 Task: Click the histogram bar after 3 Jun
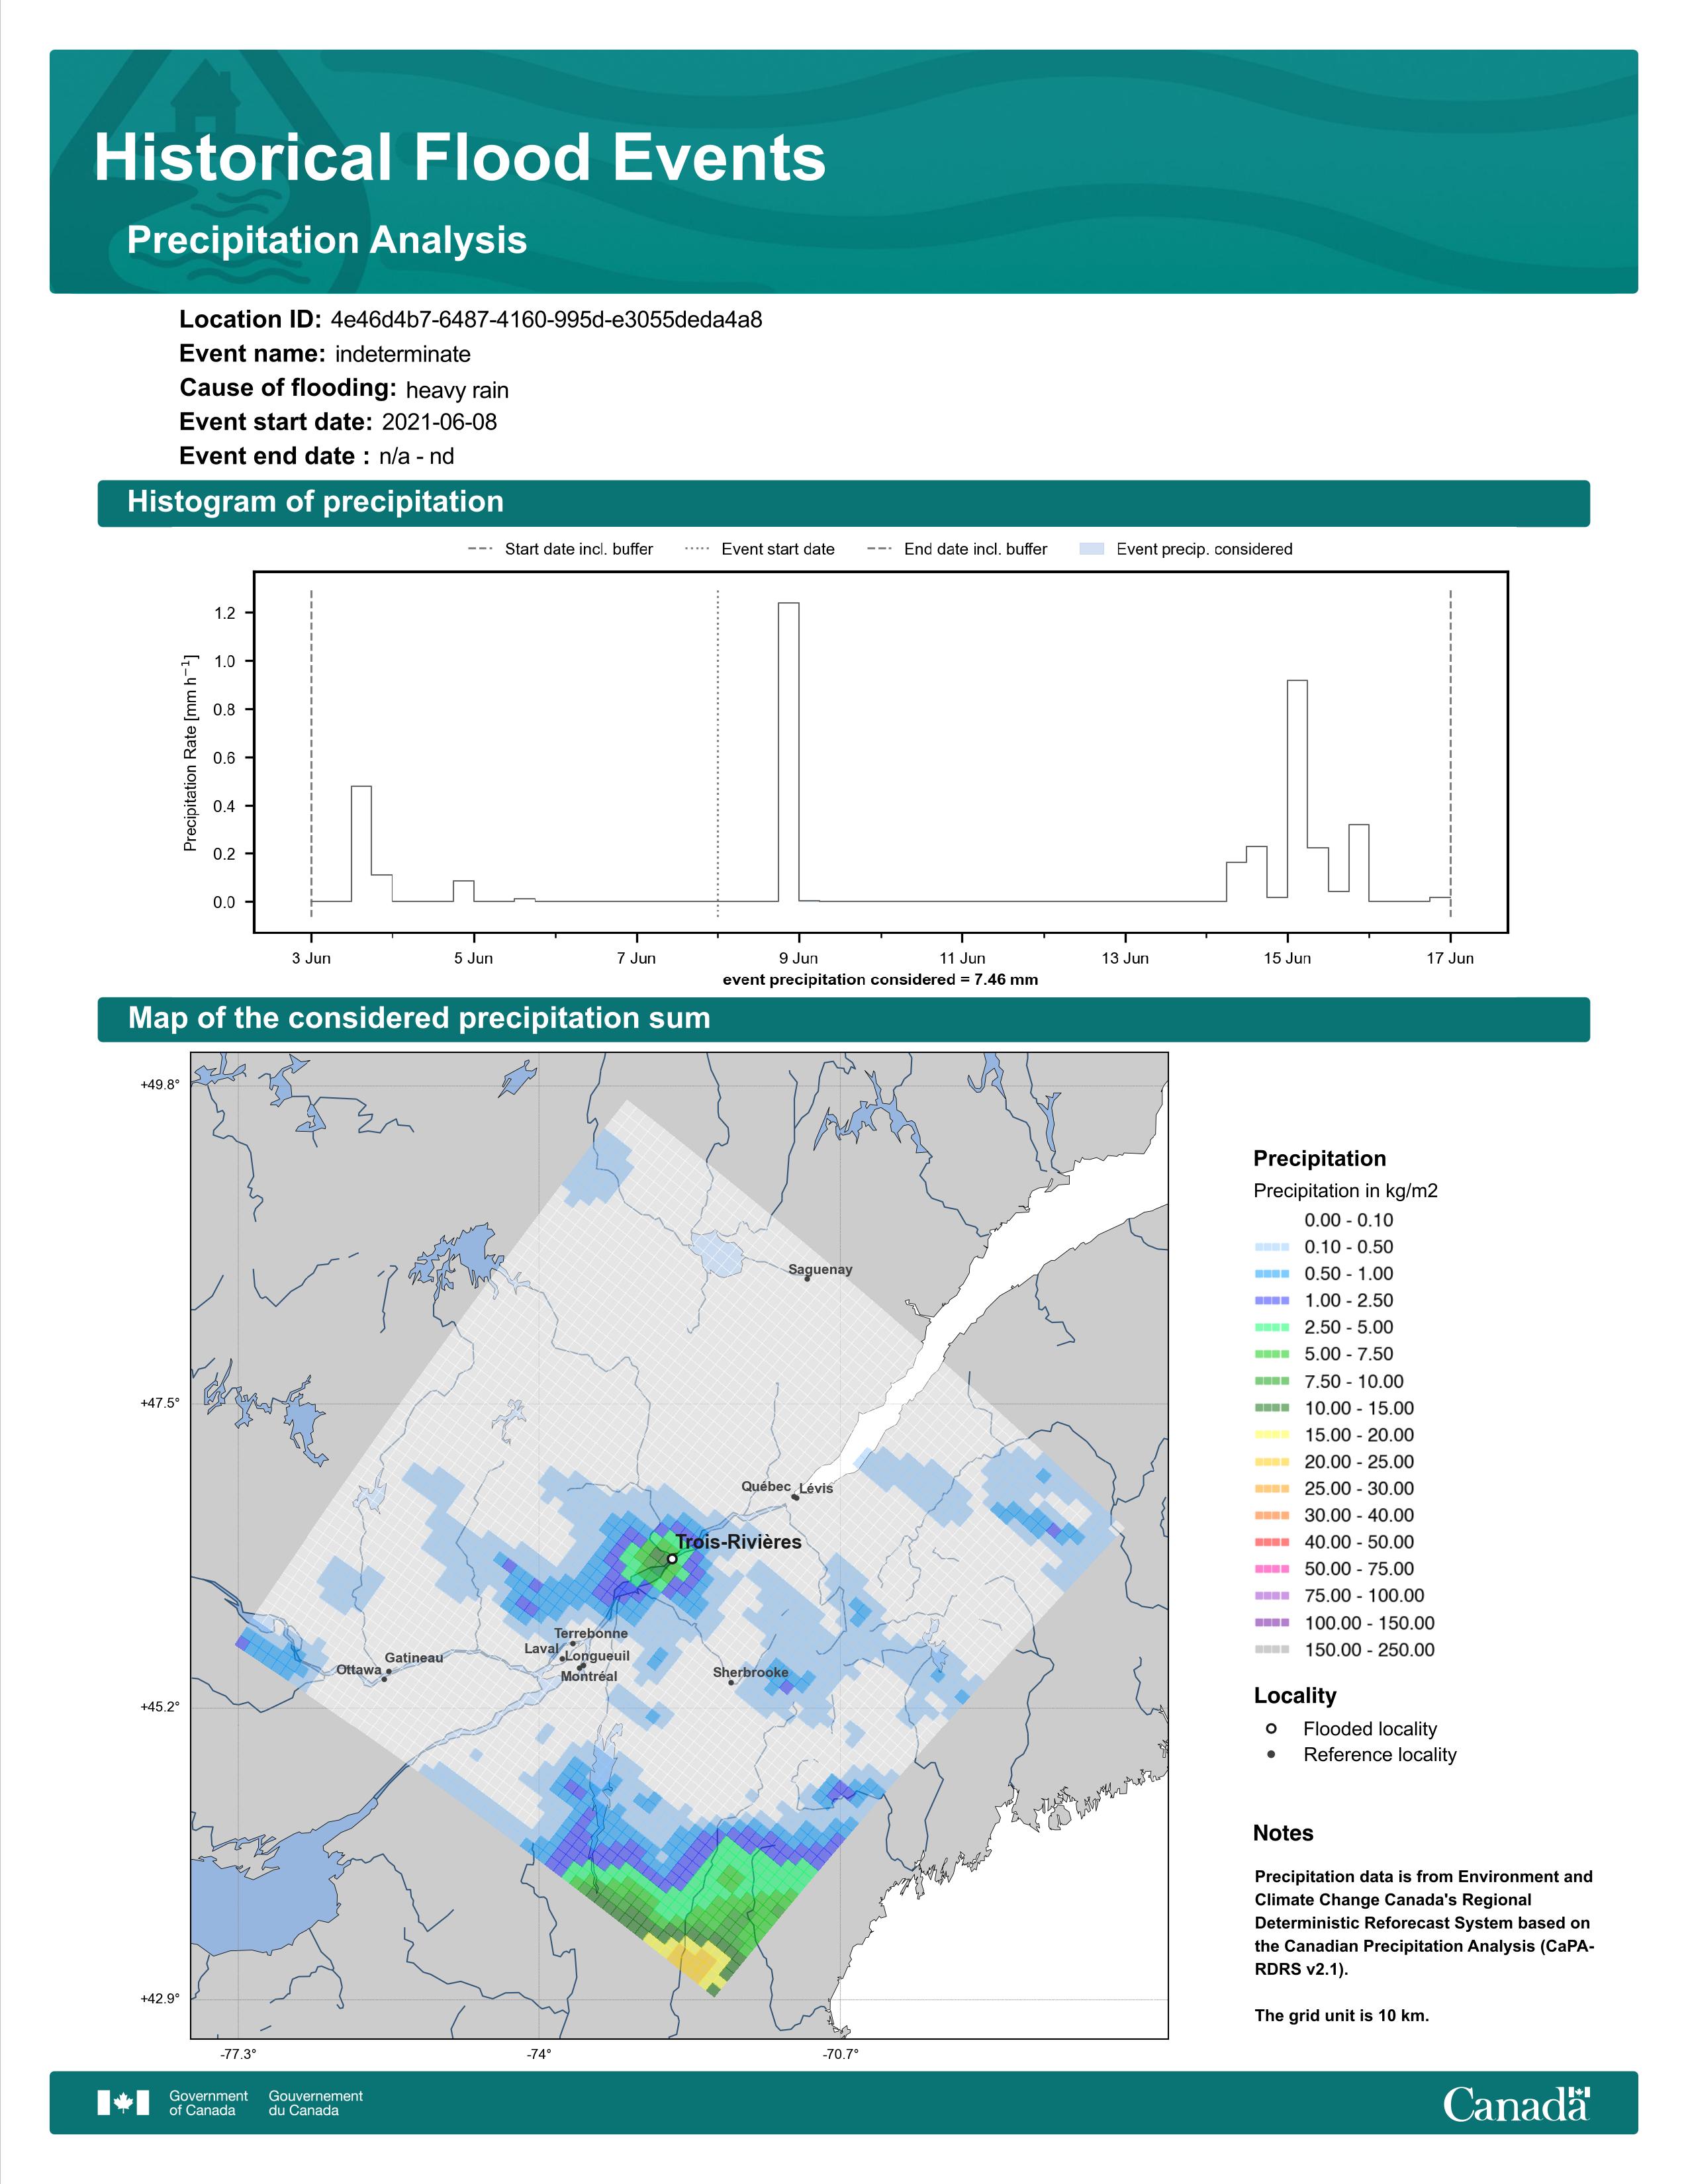pyautogui.click(x=361, y=844)
